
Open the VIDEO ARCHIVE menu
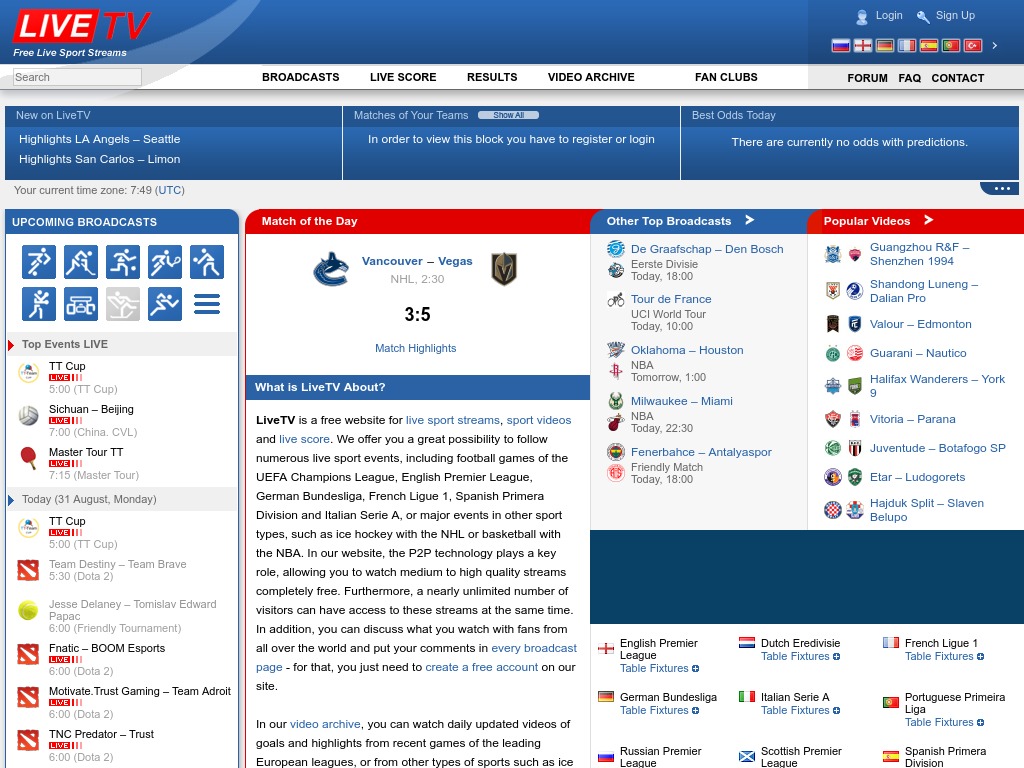pos(591,77)
